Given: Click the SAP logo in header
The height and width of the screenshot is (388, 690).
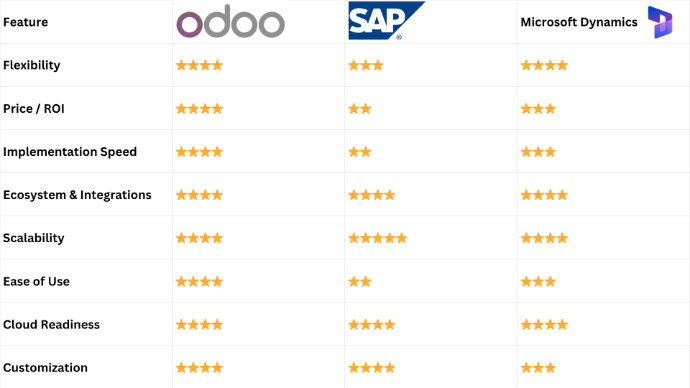Looking at the screenshot, I should pyautogui.click(x=387, y=21).
